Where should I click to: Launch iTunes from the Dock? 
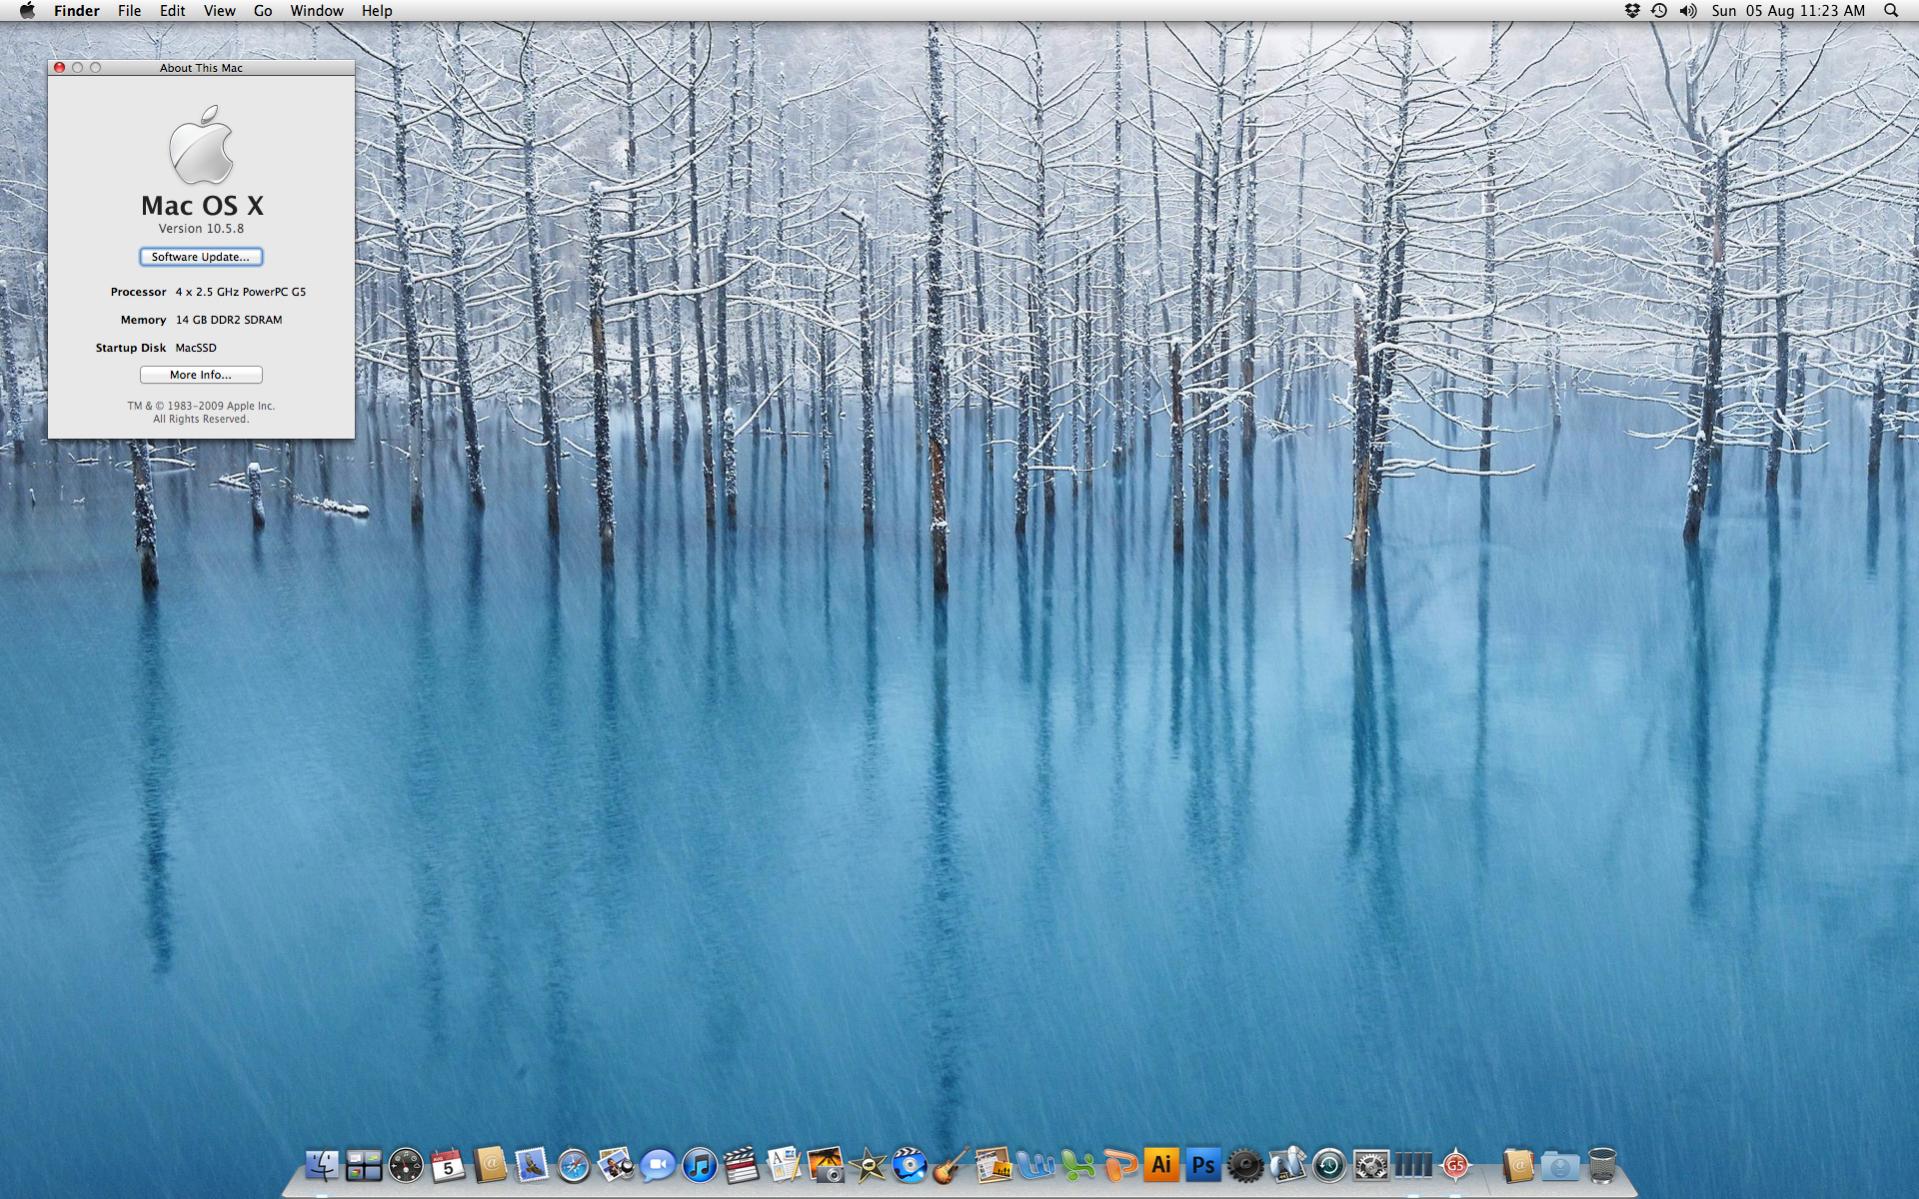(x=700, y=1163)
